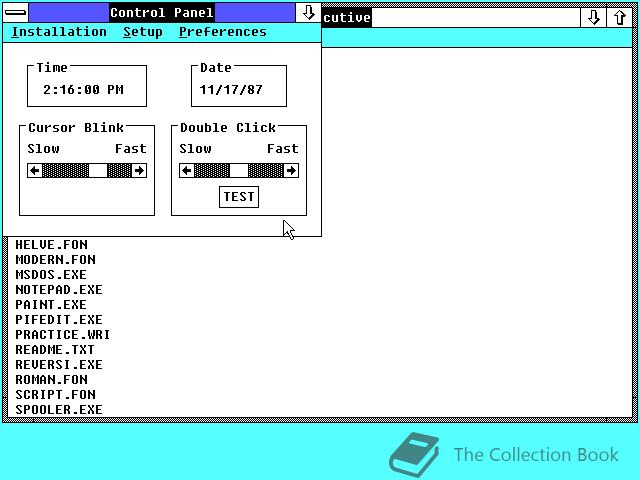
Task: Maximize the MS-DOS Executive window up arrow
Action: tap(620, 17)
